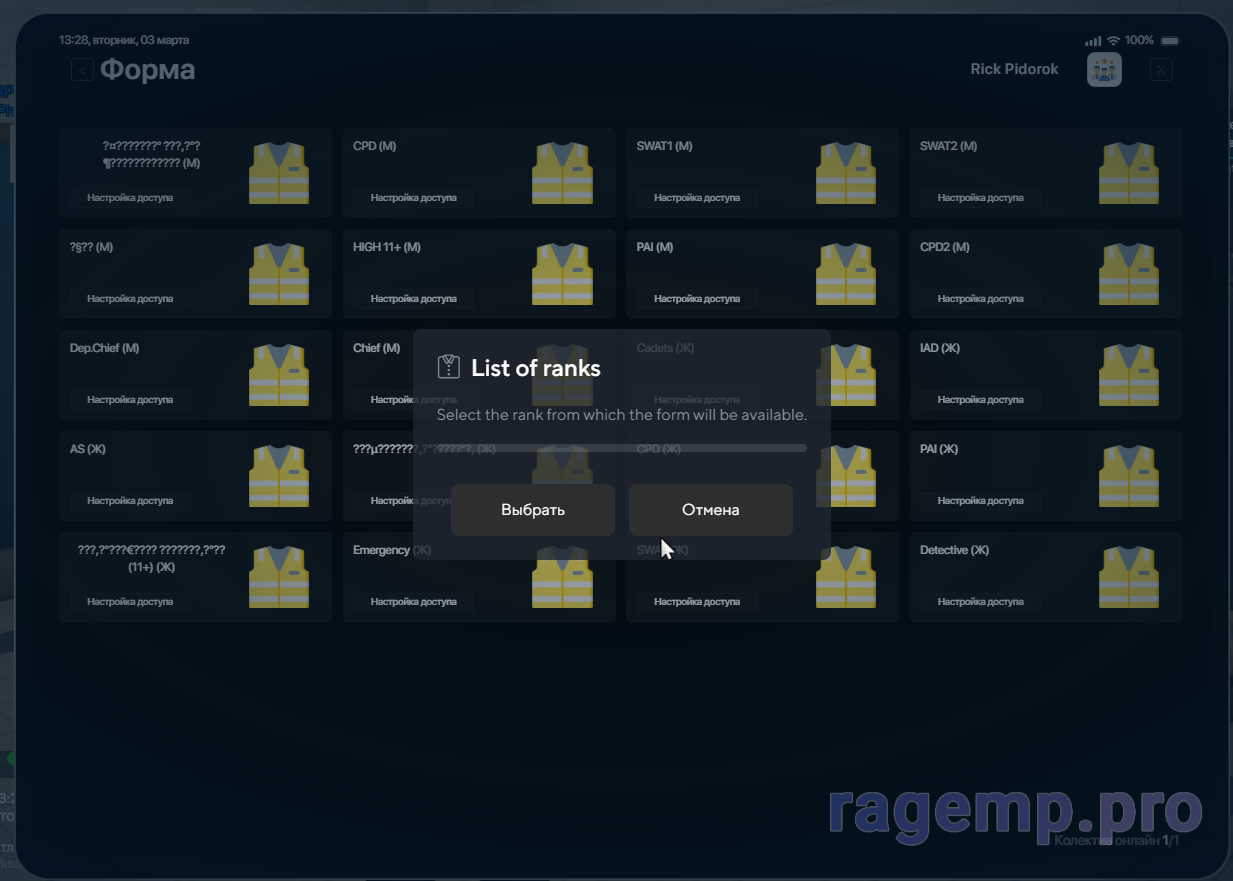Click the vest icon on PAI (M) card

[x=846, y=274]
